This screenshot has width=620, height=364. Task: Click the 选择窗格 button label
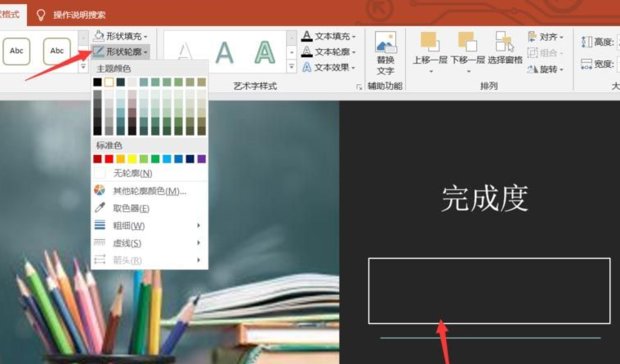pos(505,60)
